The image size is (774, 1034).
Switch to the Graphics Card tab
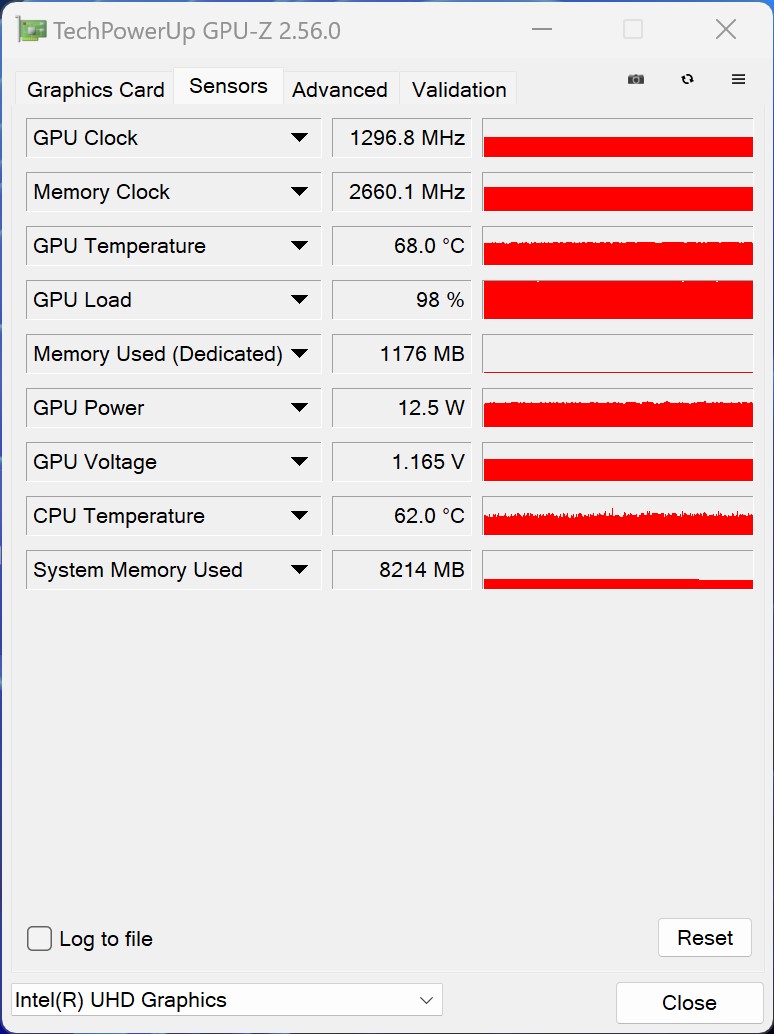(96, 90)
